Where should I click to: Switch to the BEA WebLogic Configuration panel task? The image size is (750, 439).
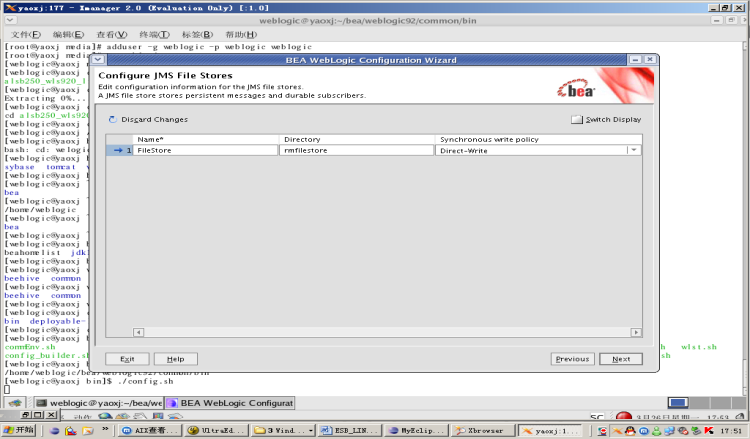point(230,403)
